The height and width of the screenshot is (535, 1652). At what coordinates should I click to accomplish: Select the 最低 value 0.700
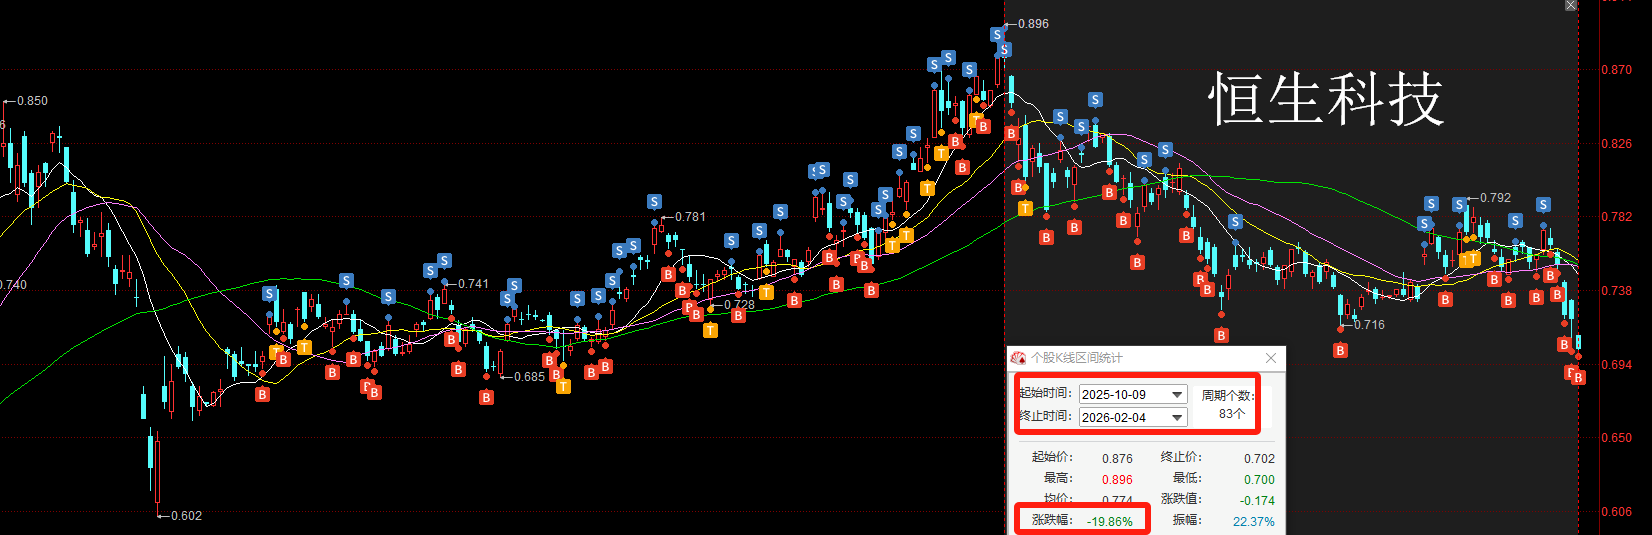(x=1259, y=480)
